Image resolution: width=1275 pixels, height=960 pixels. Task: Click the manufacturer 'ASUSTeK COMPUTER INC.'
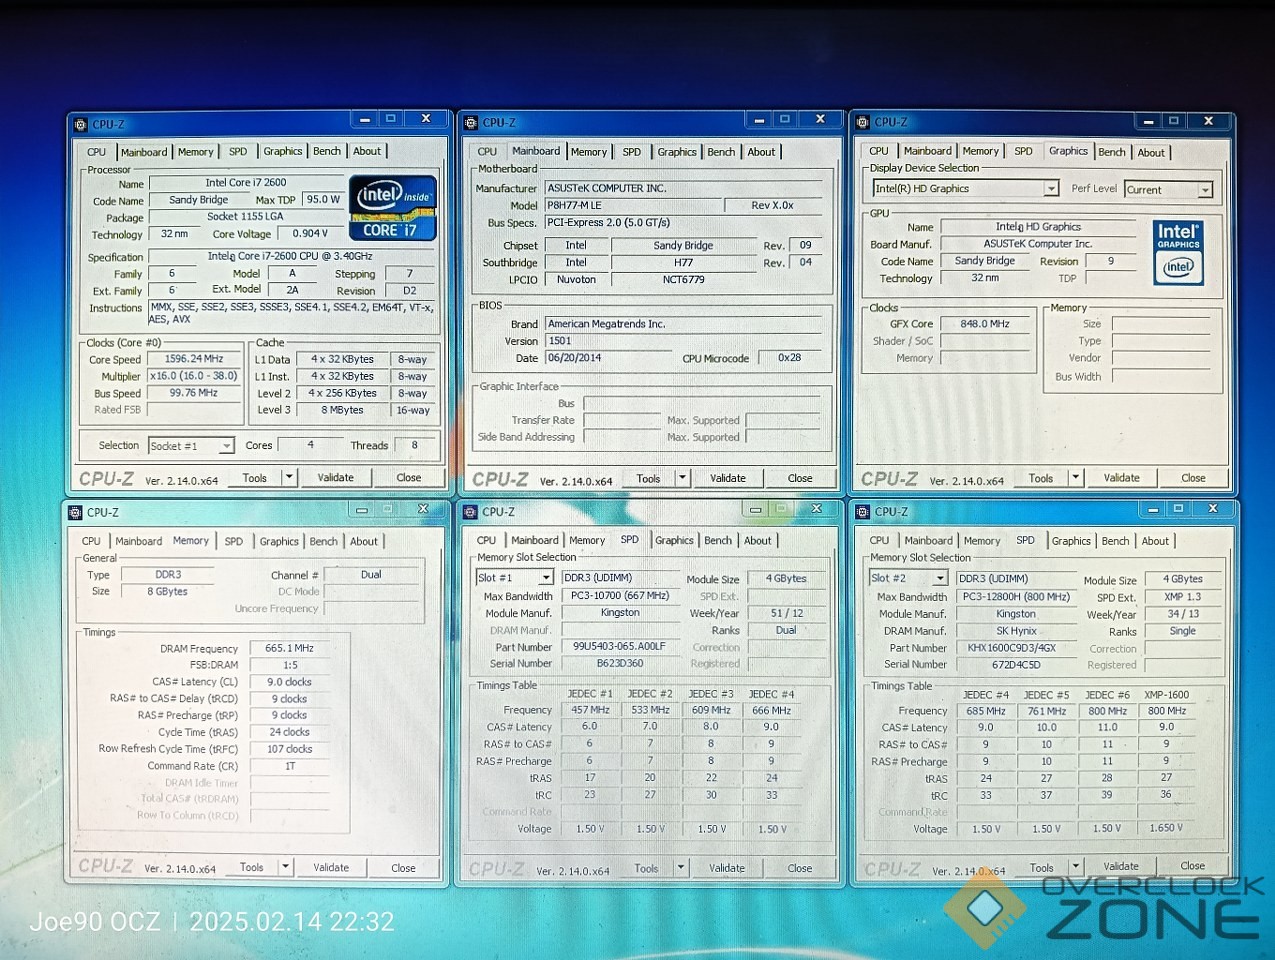606,188
